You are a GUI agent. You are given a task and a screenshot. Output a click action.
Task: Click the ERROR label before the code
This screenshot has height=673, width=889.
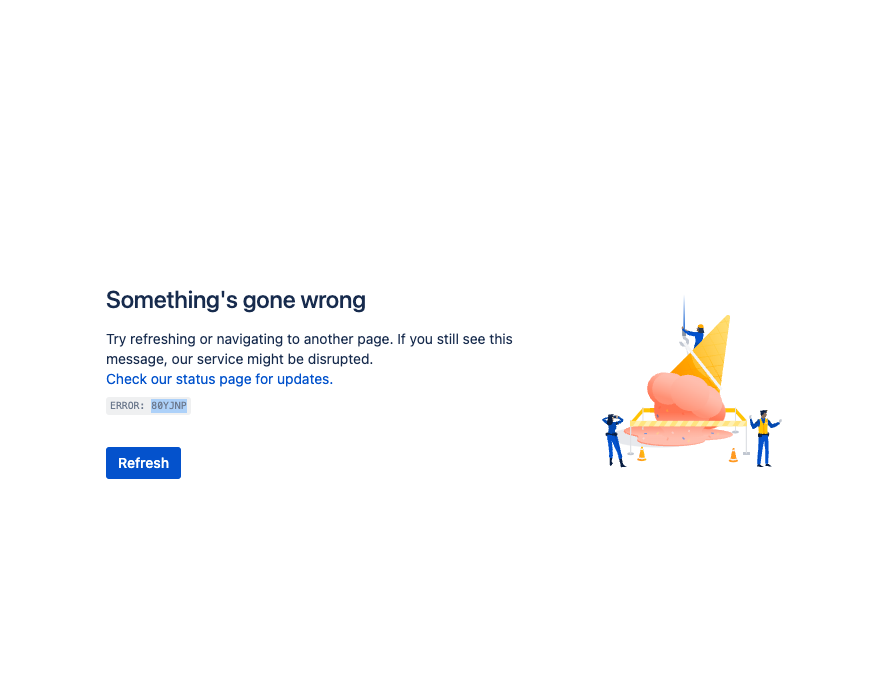[127, 405]
